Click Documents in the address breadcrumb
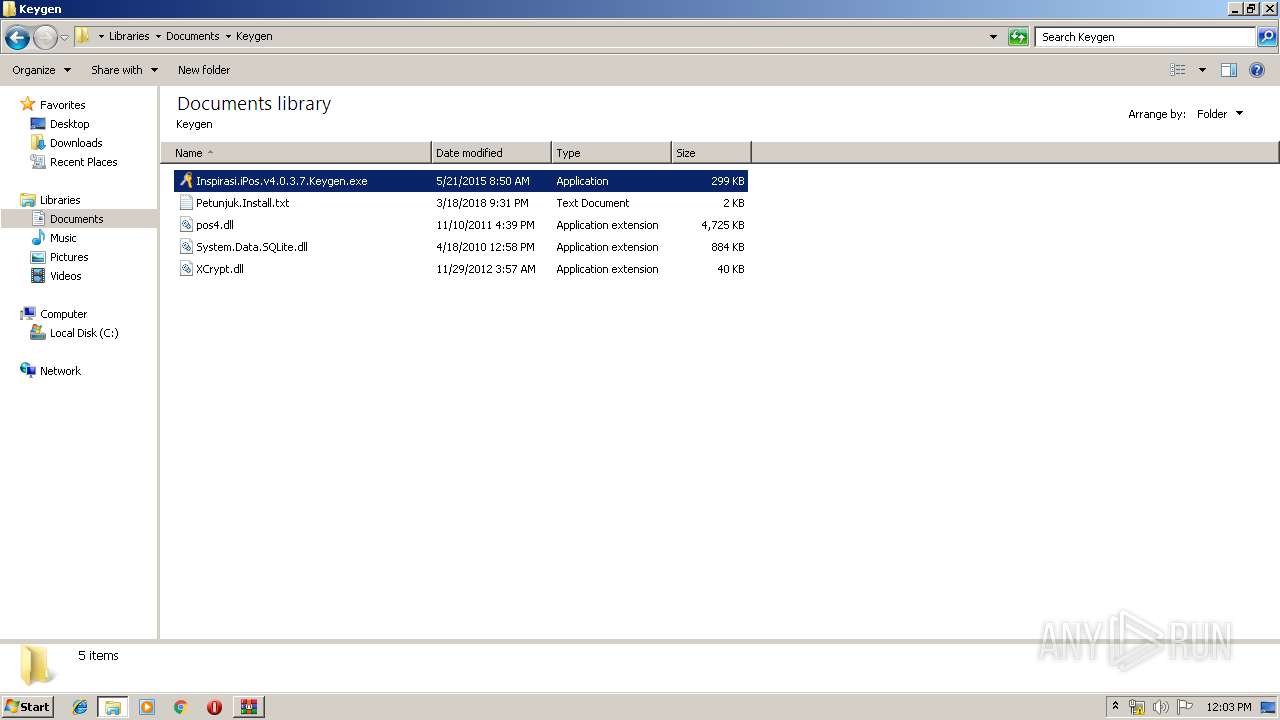This screenshot has width=1280, height=720. pyautogui.click(x=192, y=36)
